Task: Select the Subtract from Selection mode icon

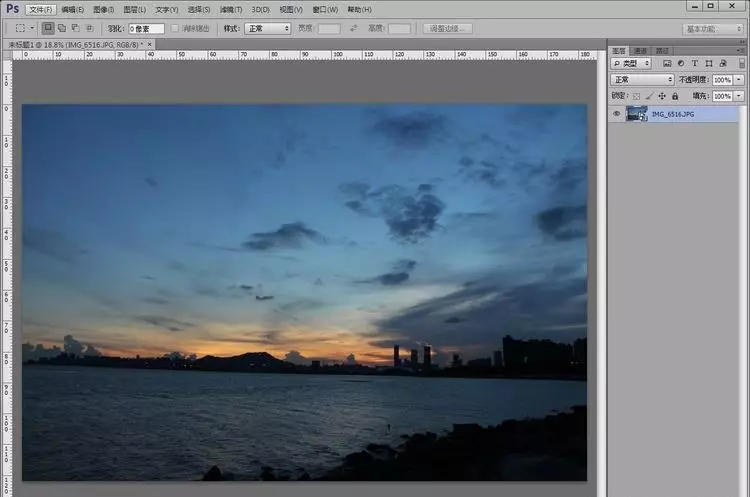Action: pos(76,28)
